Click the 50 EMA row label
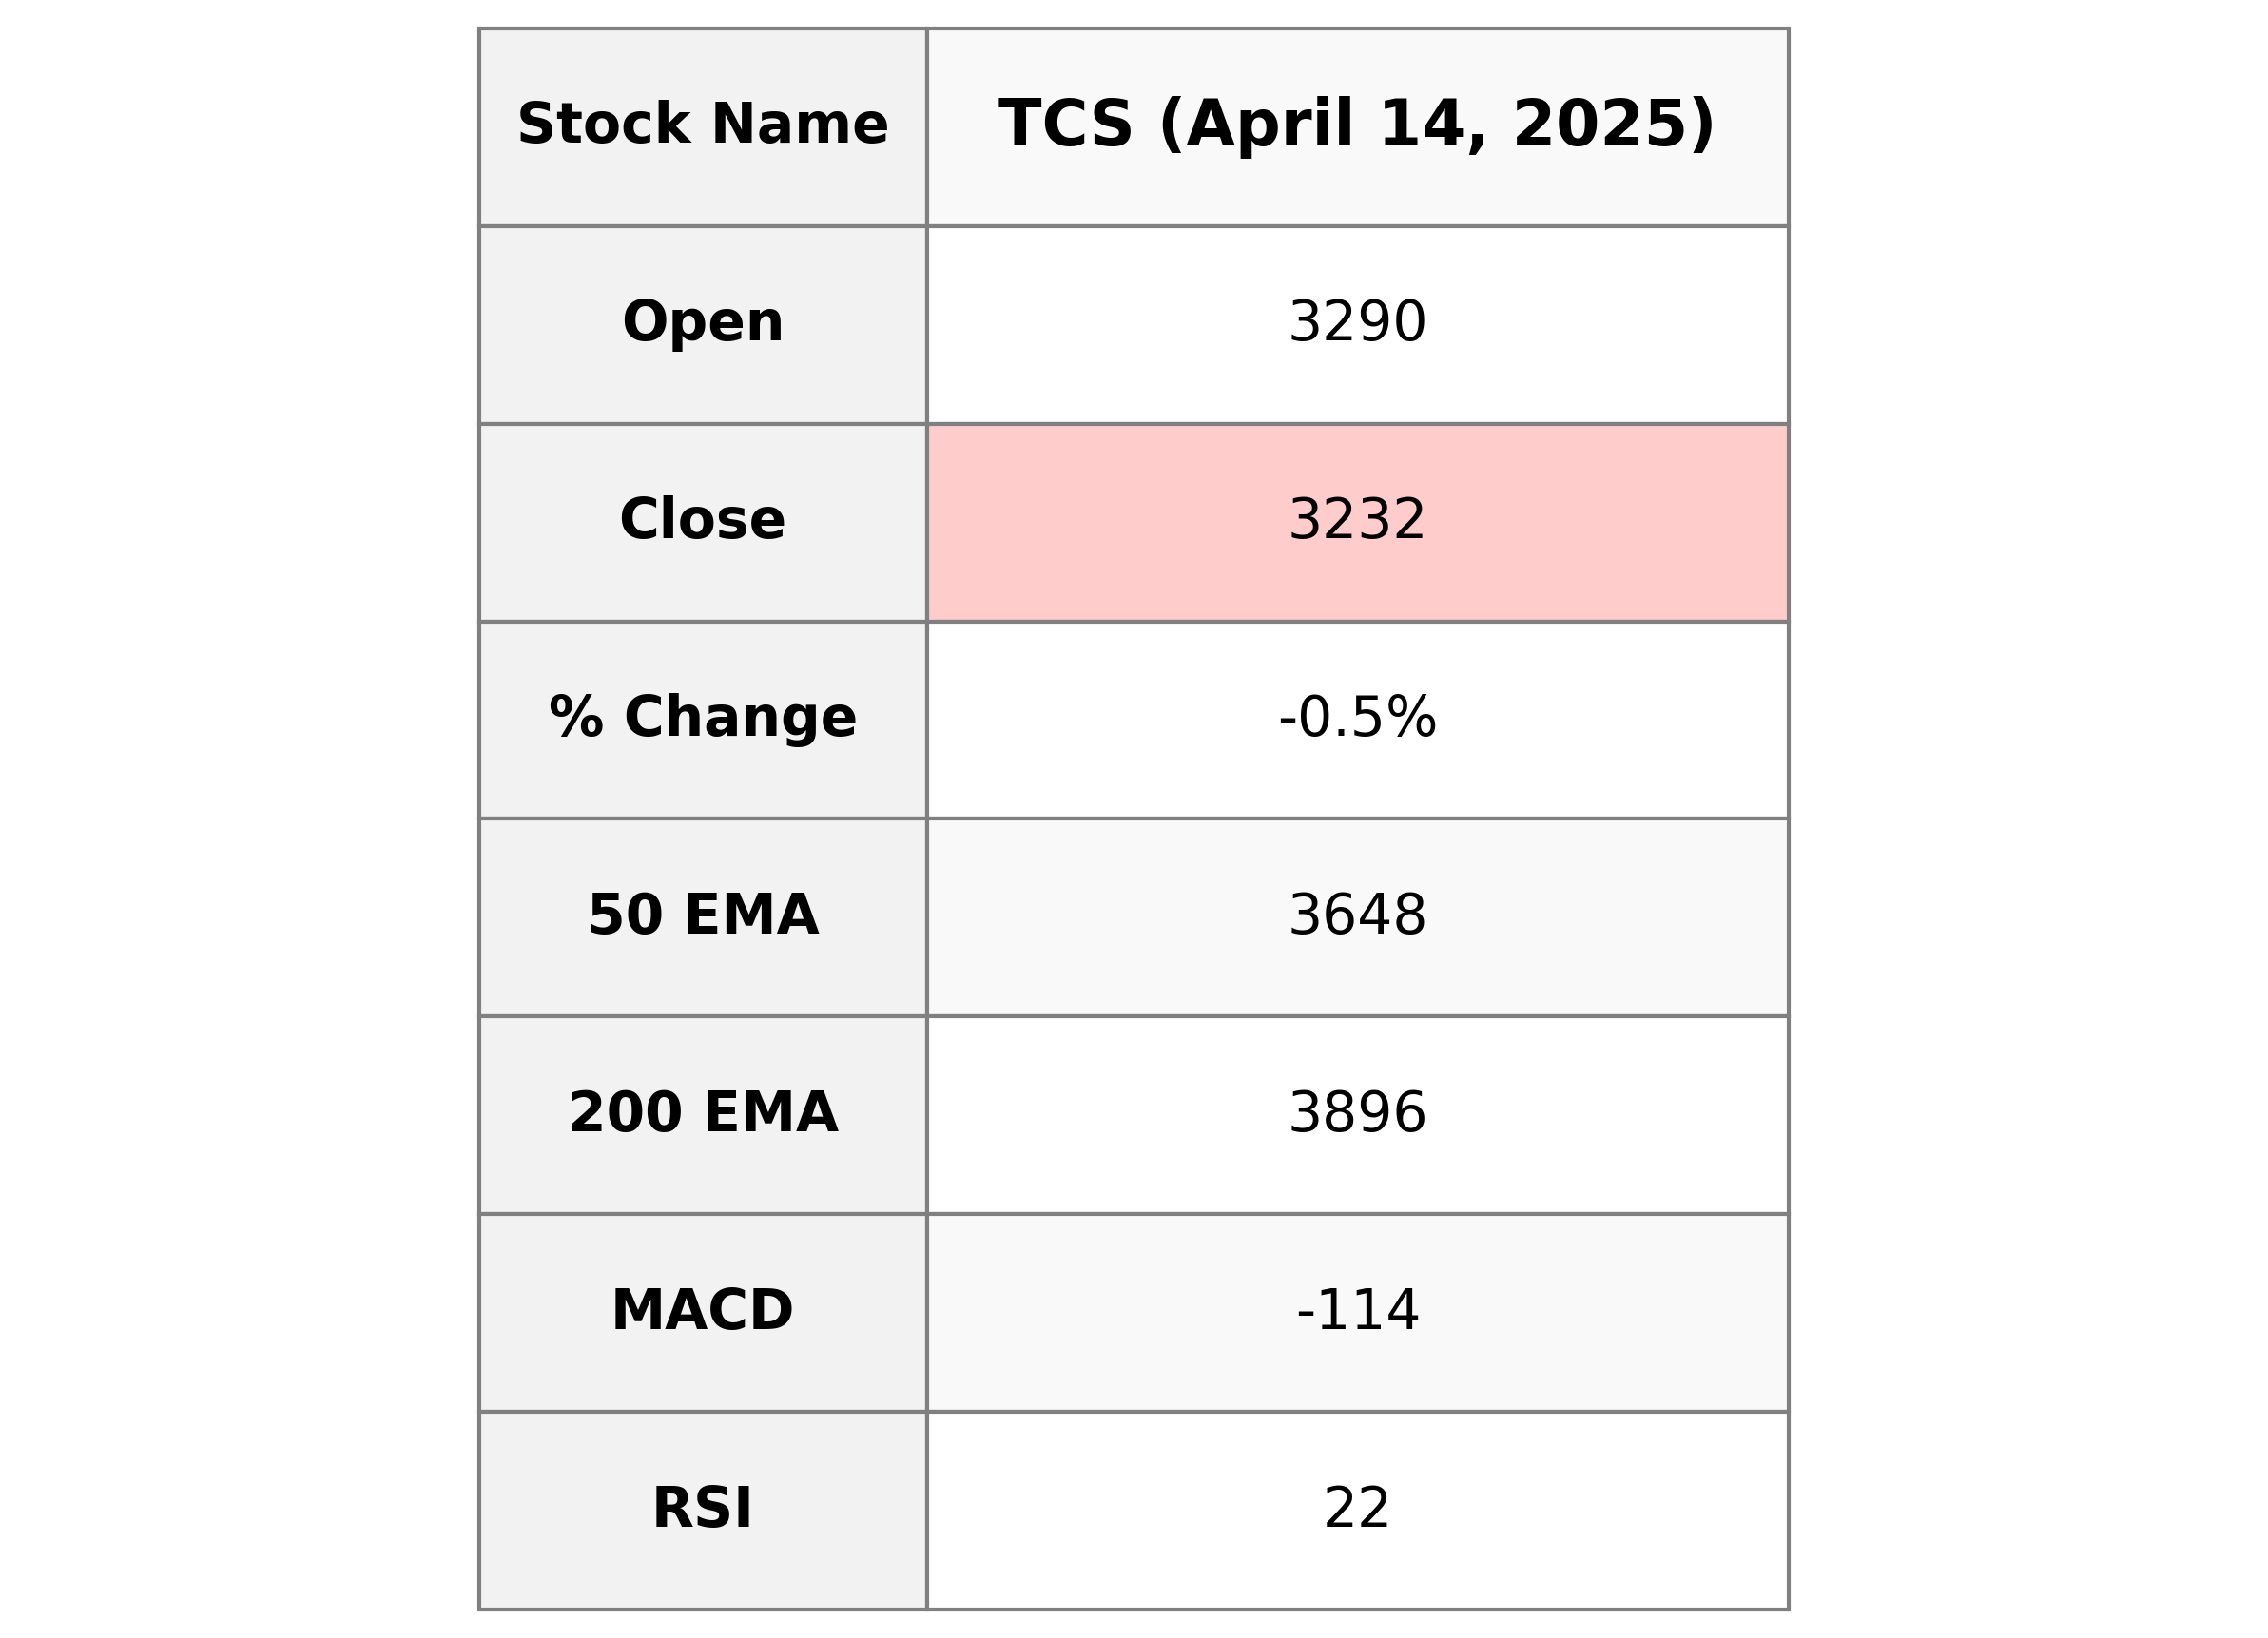Viewport: 2268px width, 1638px height. 702,916
